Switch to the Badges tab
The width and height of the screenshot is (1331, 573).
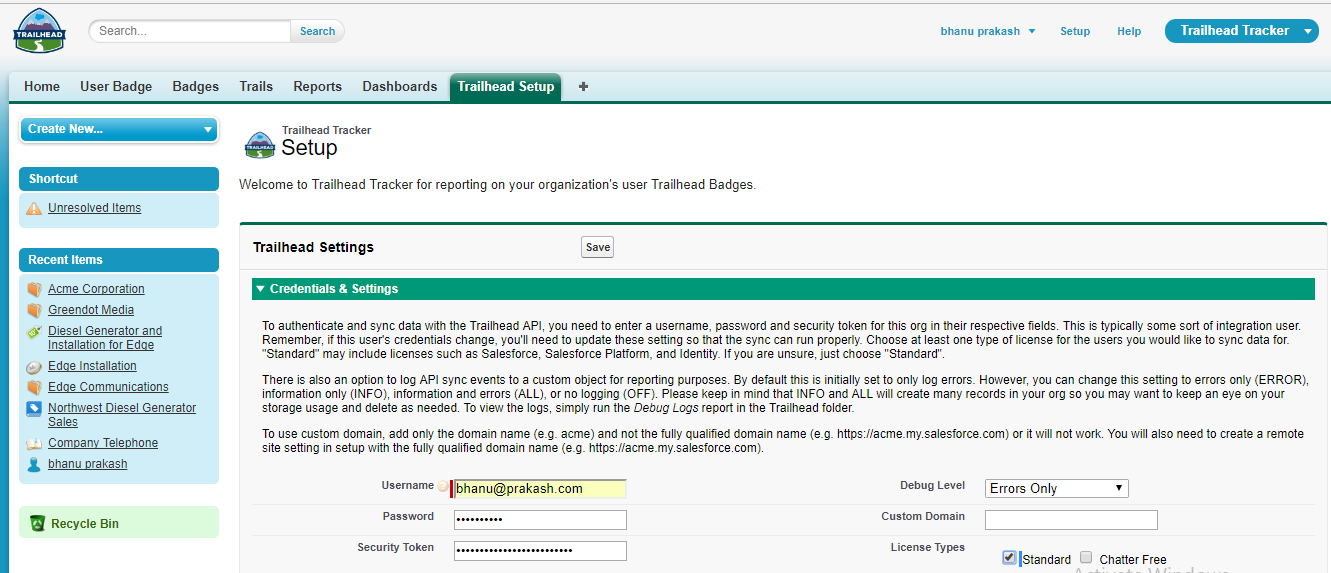pyautogui.click(x=196, y=87)
